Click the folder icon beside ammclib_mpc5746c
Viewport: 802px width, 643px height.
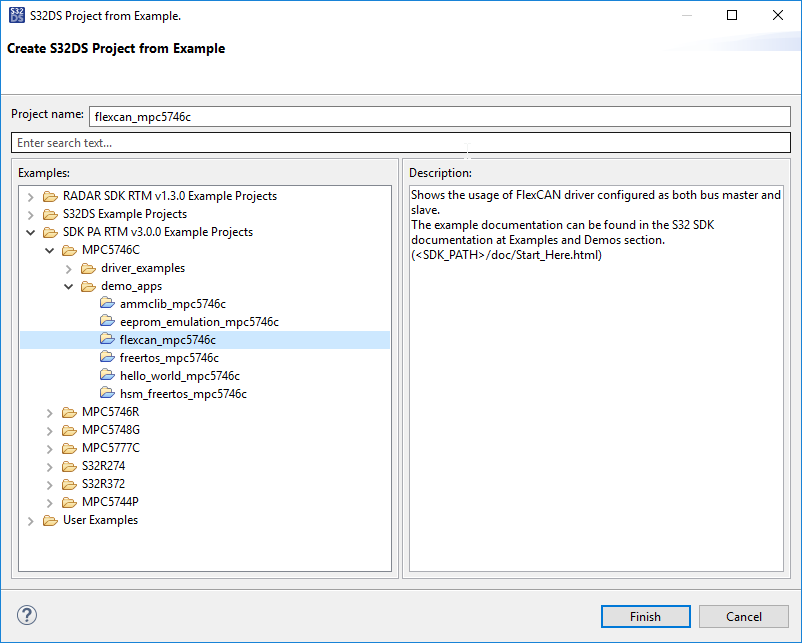pyautogui.click(x=107, y=304)
